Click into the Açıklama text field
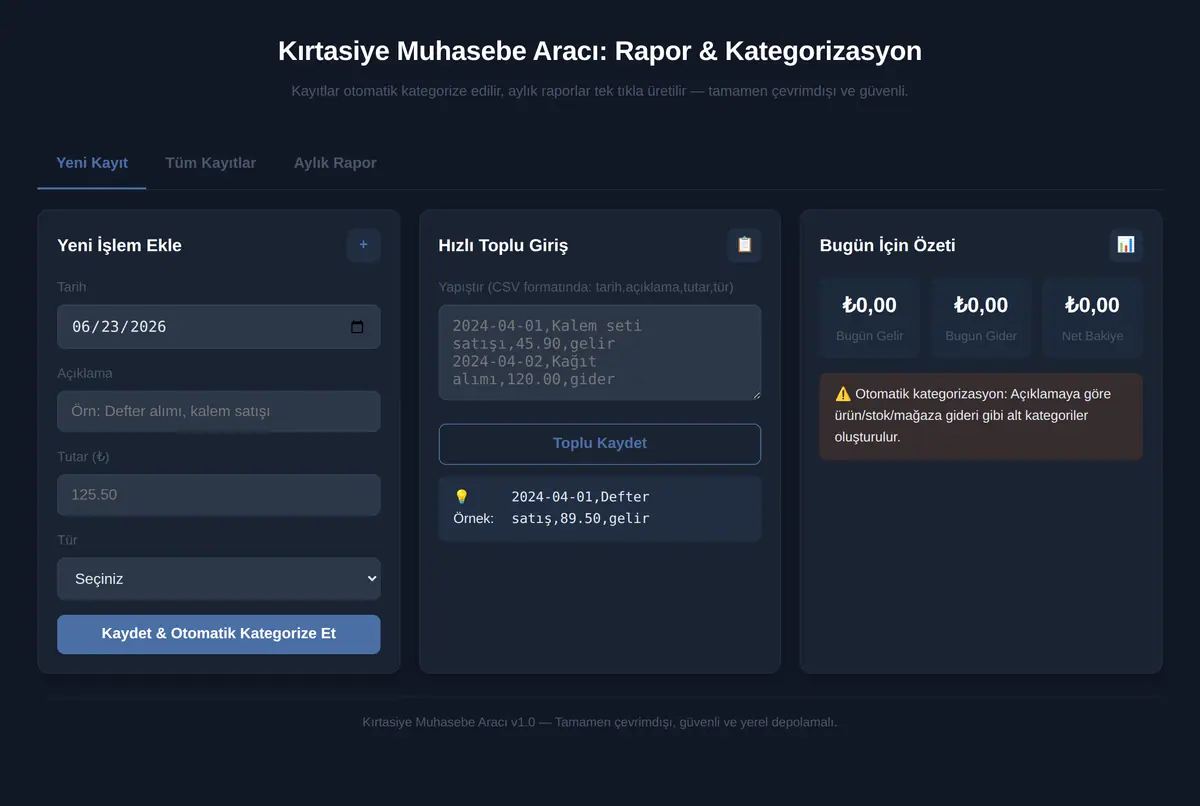Viewport: 1200px width, 806px height. (x=219, y=411)
